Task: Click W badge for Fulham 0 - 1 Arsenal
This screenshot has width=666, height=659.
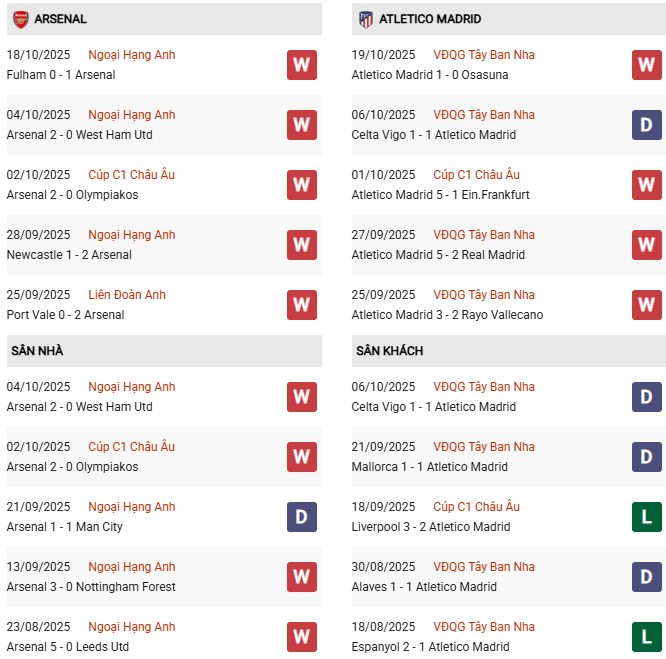Action: pyautogui.click(x=302, y=65)
